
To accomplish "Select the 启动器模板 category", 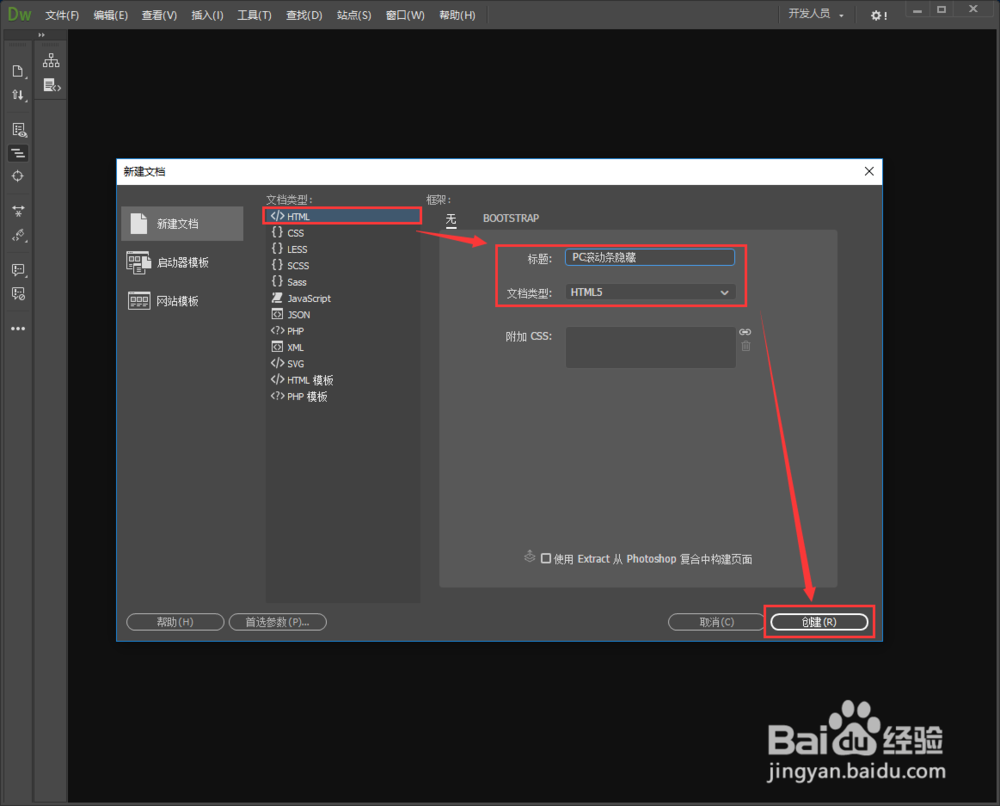I will [182, 264].
